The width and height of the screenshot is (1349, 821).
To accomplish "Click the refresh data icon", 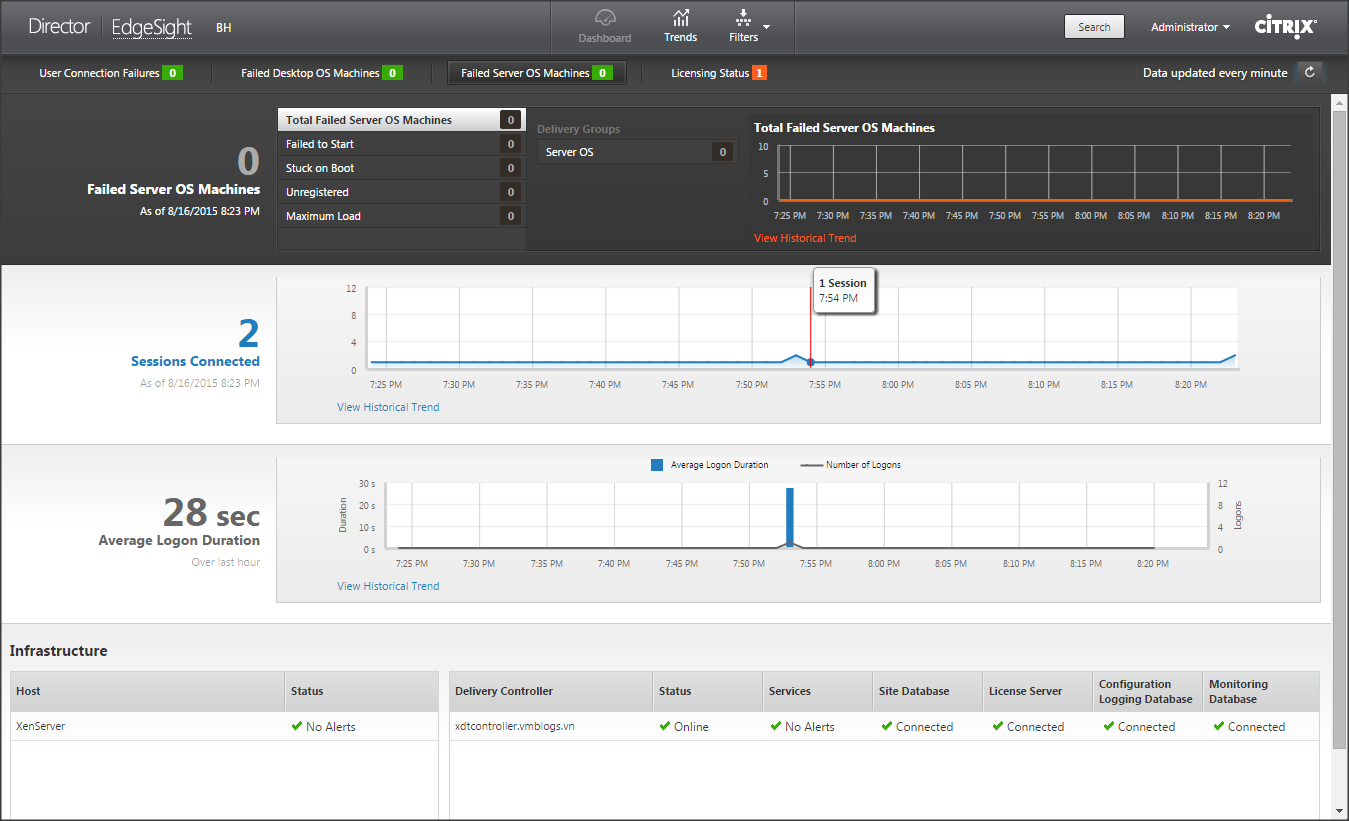I will click(x=1309, y=72).
